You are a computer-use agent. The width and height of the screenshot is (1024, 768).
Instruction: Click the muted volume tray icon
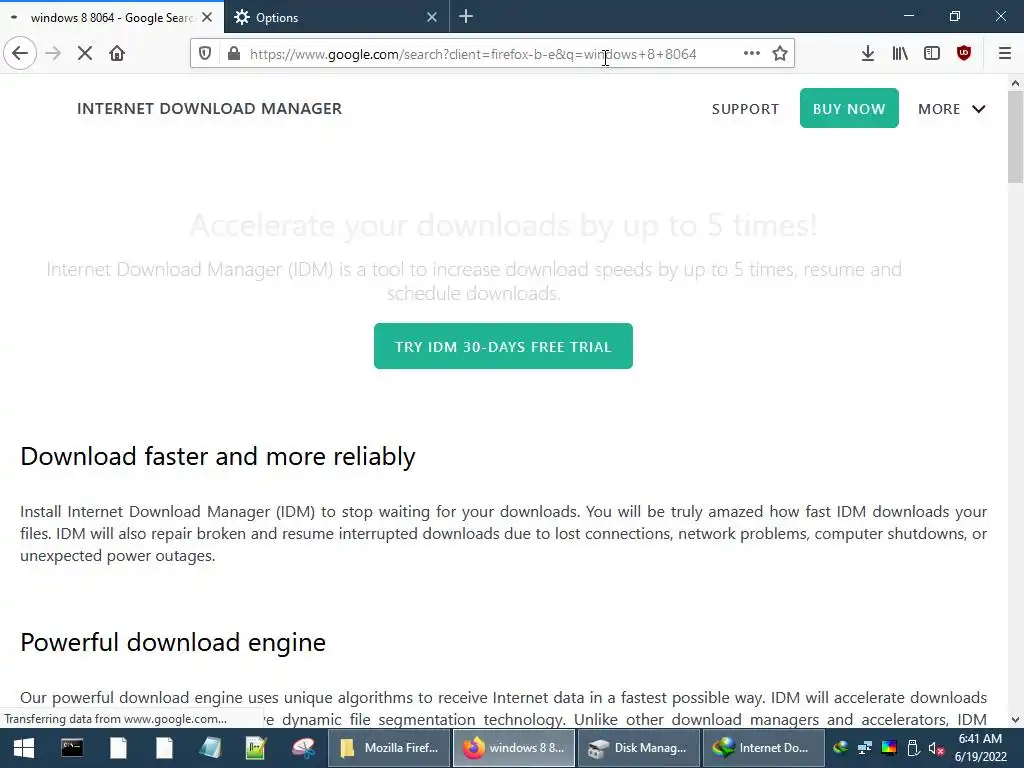coord(936,748)
